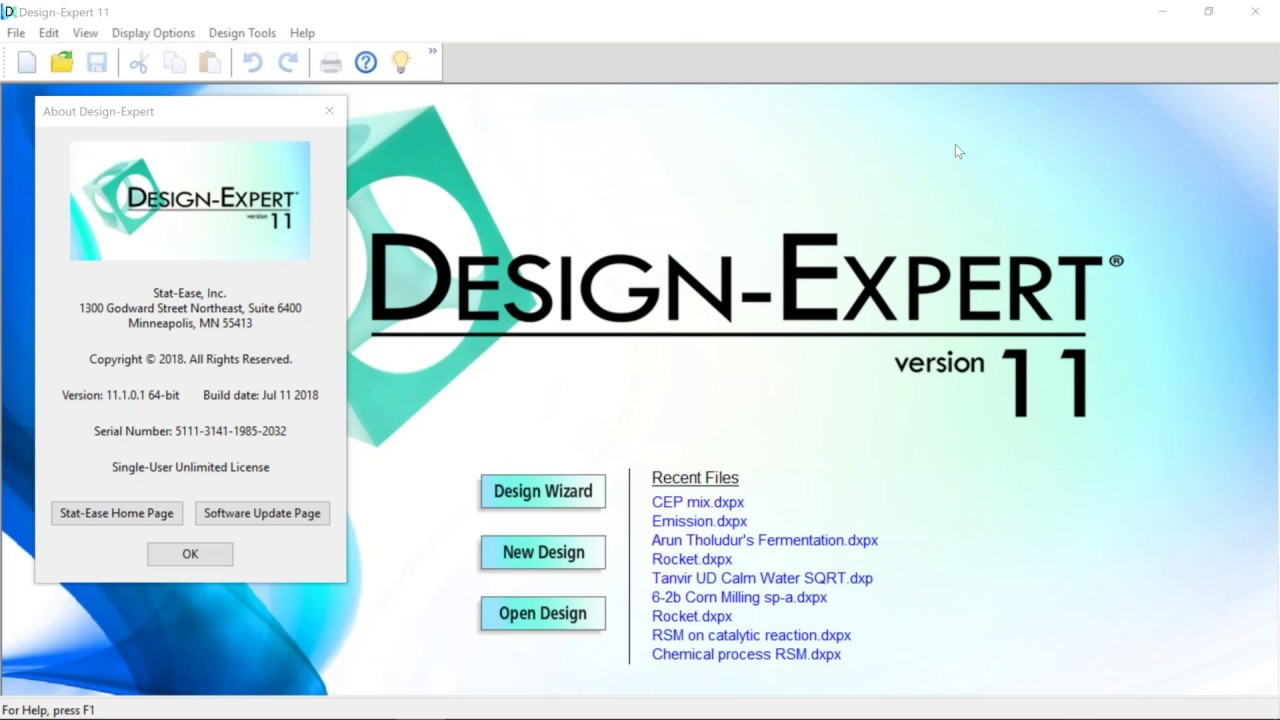The image size is (1280, 720).
Task: Click OK in About Design-Expert dialog
Action: [x=190, y=554]
